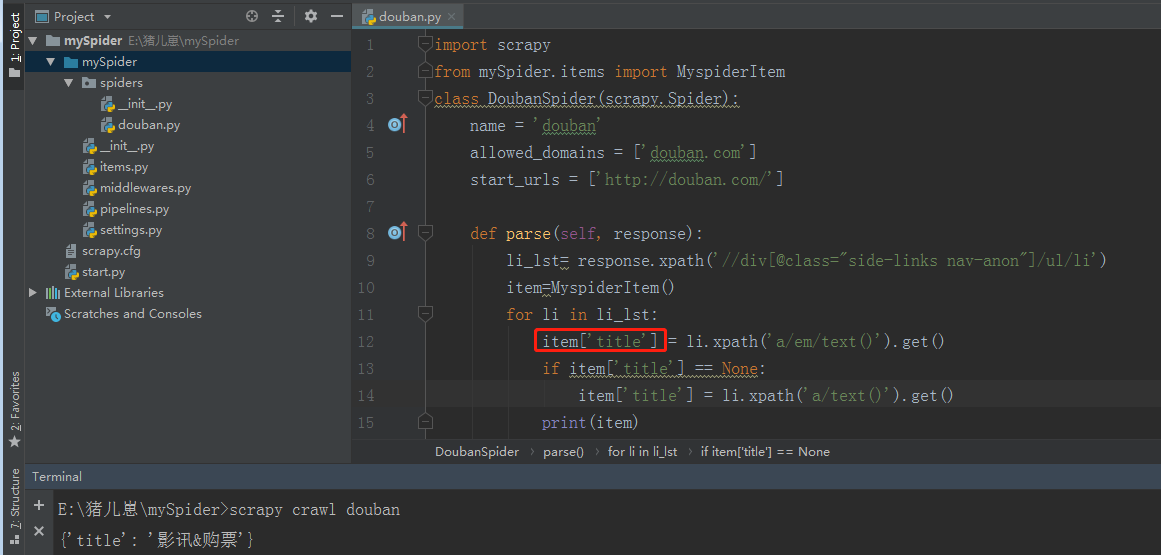
Task: Toggle the fold marker on line 11
Action: tap(425, 314)
